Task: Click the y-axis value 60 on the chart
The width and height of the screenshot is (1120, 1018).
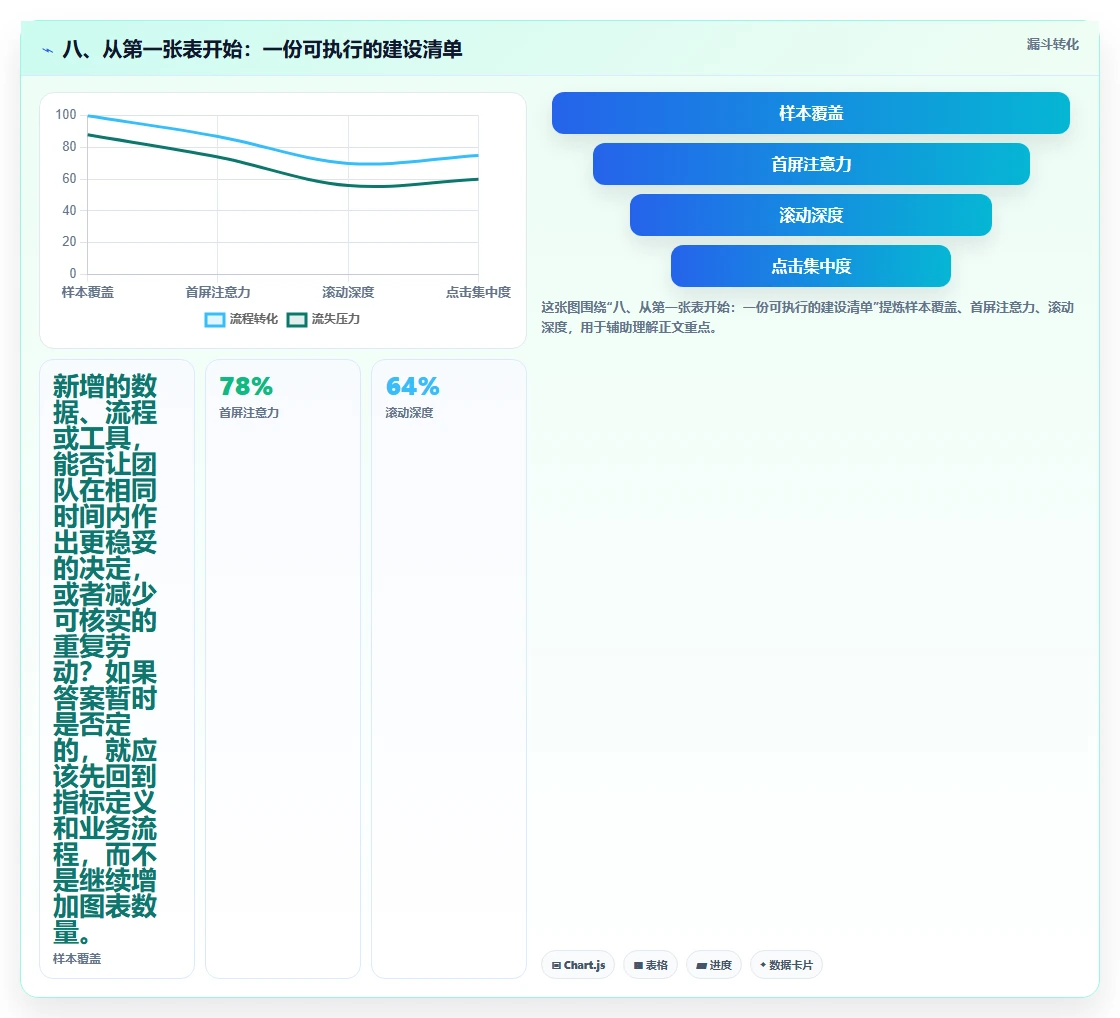Action: [69, 179]
